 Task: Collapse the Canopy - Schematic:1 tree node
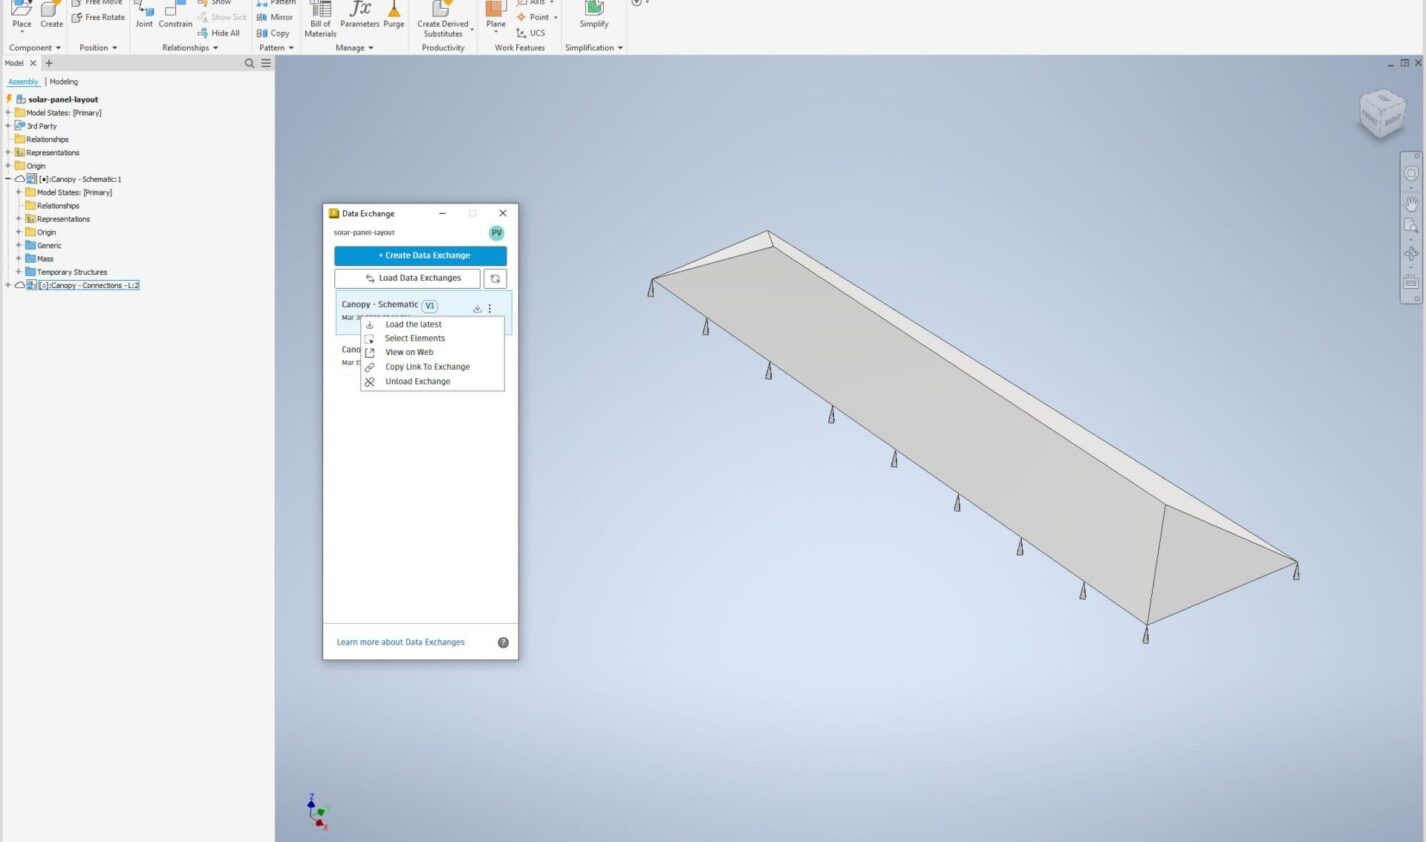tap(8, 179)
